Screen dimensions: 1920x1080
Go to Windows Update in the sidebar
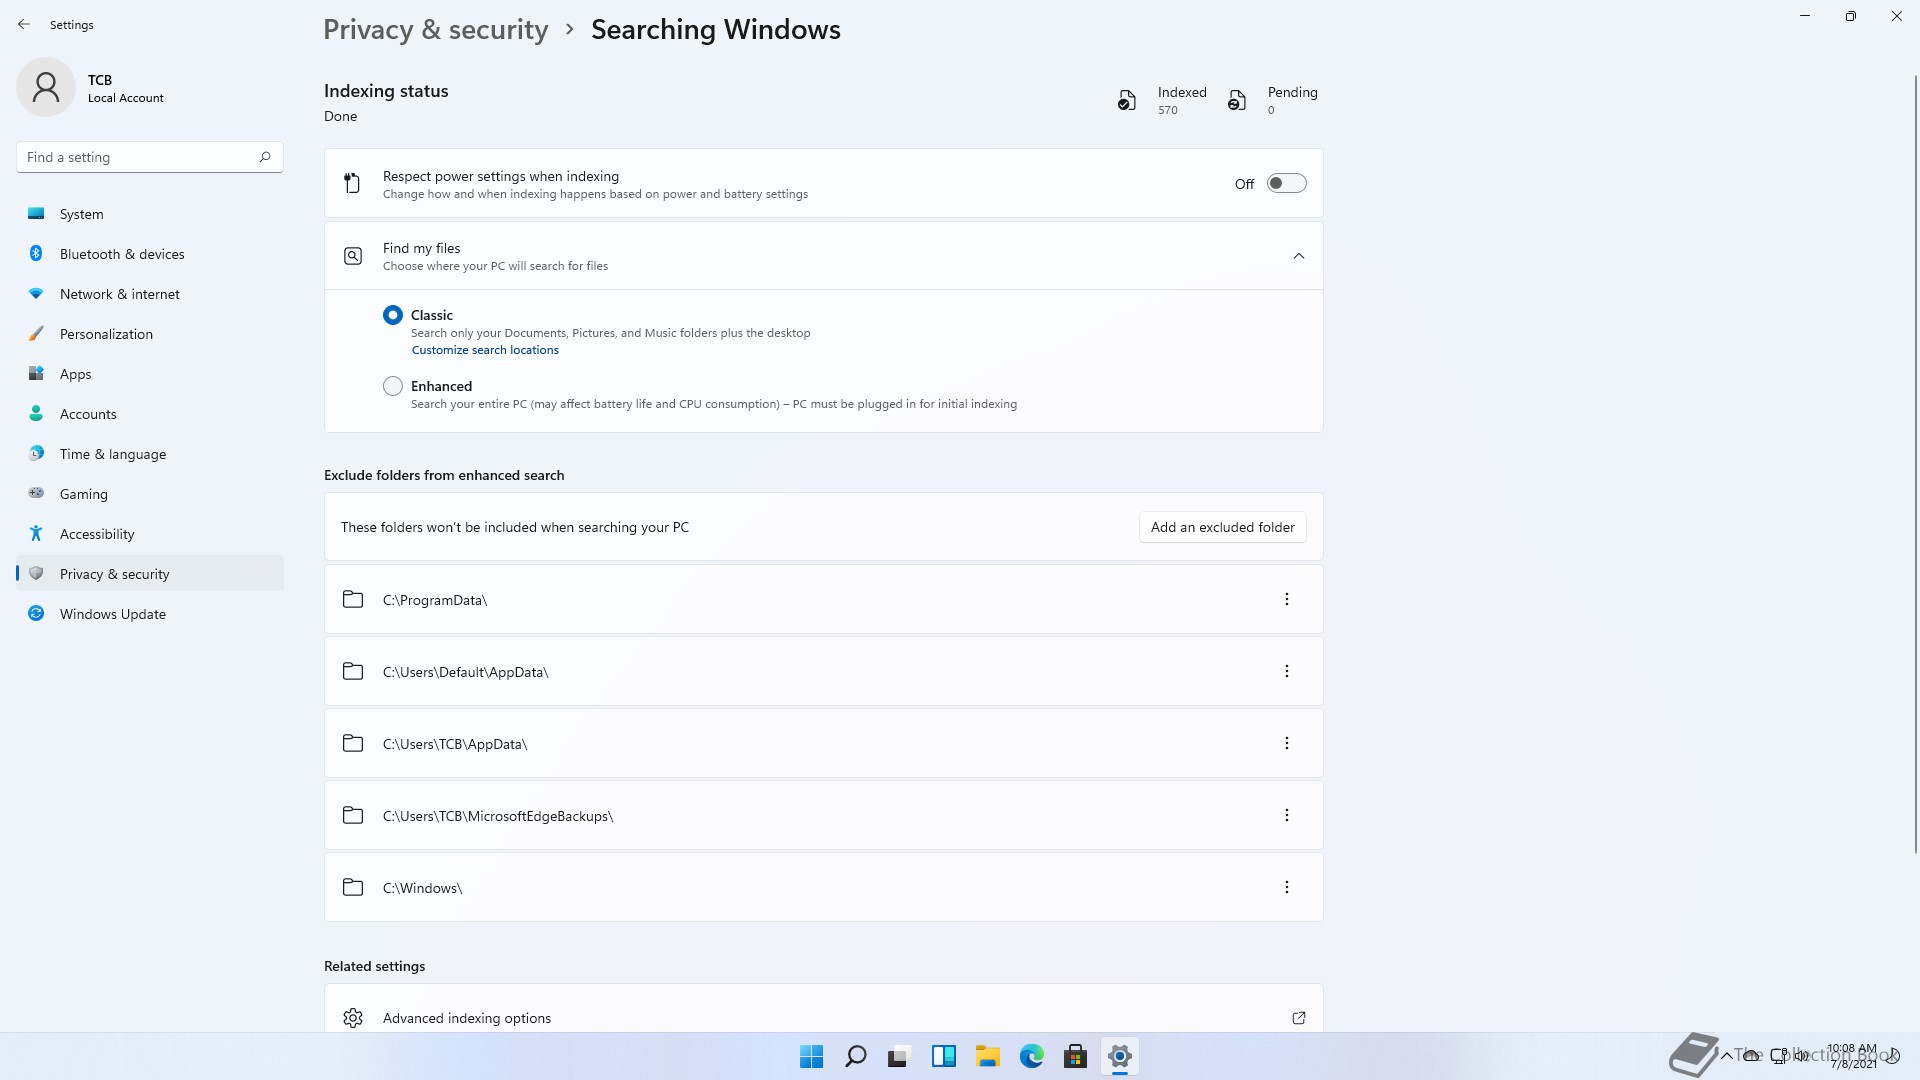click(x=112, y=614)
